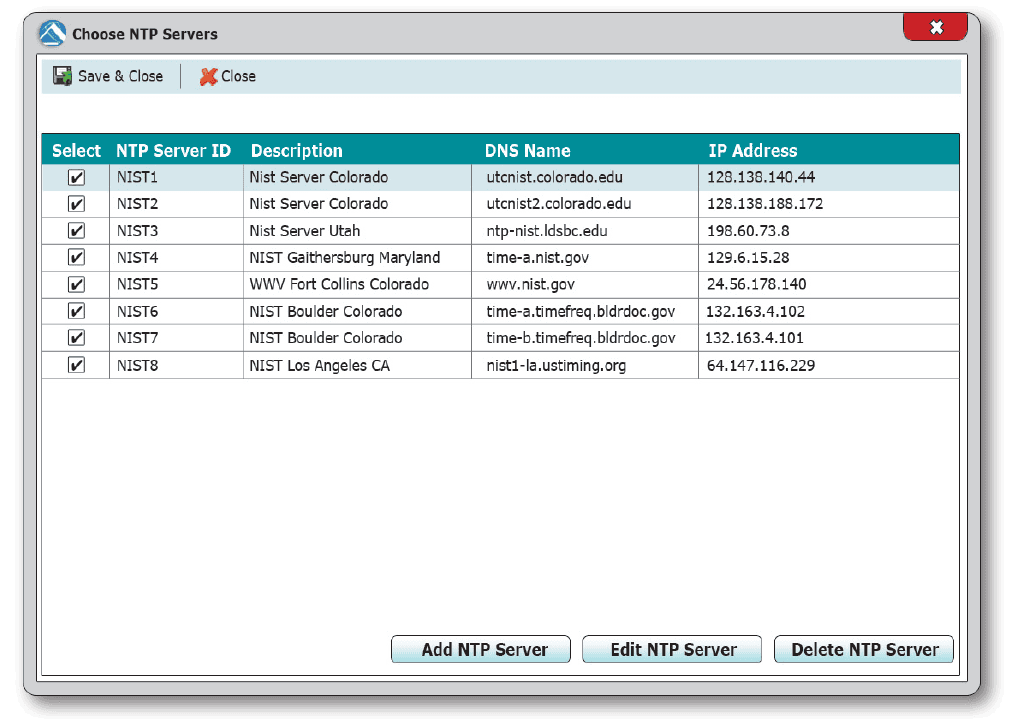Image resolution: width=1014 pixels, height=728 pixels.
Task: Click the DNS Name column header
Action: (x=528, y=151)
